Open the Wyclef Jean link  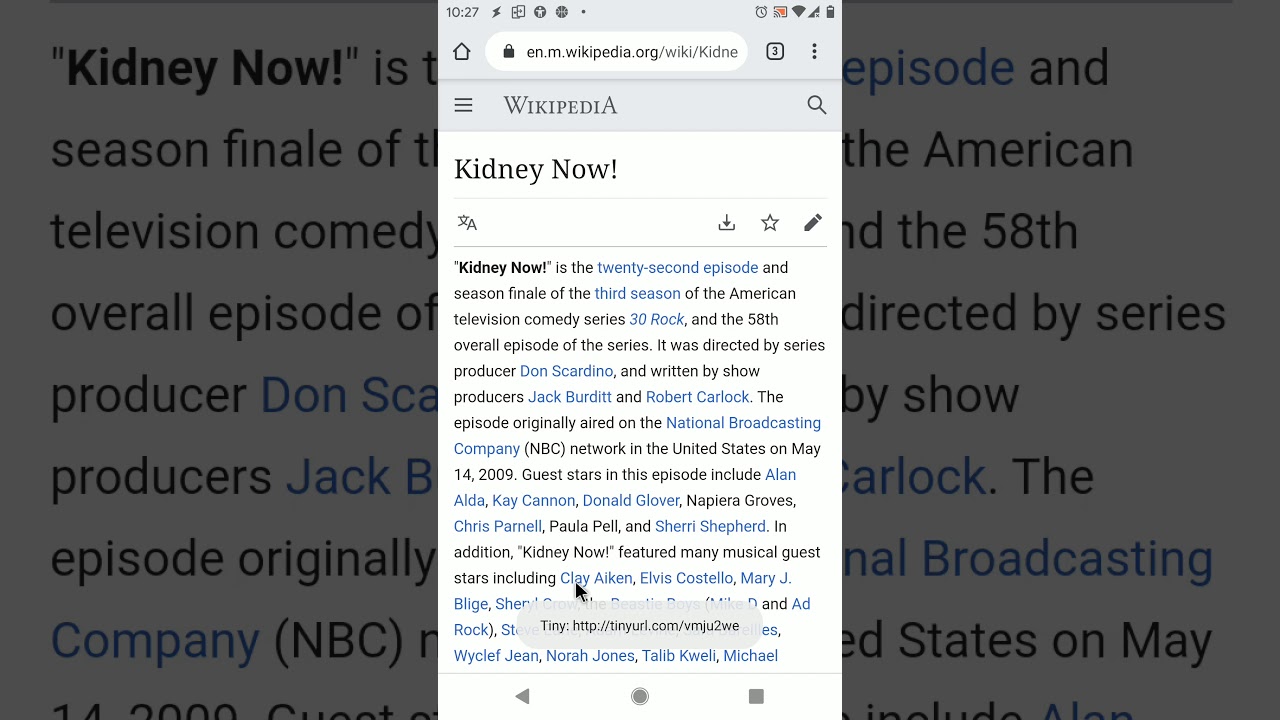[x=496, y=656]
